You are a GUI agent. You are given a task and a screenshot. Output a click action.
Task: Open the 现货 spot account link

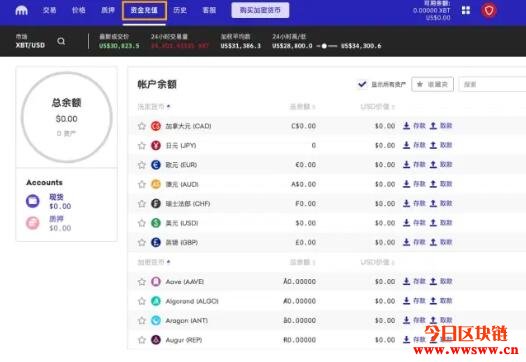pos(56,197)
